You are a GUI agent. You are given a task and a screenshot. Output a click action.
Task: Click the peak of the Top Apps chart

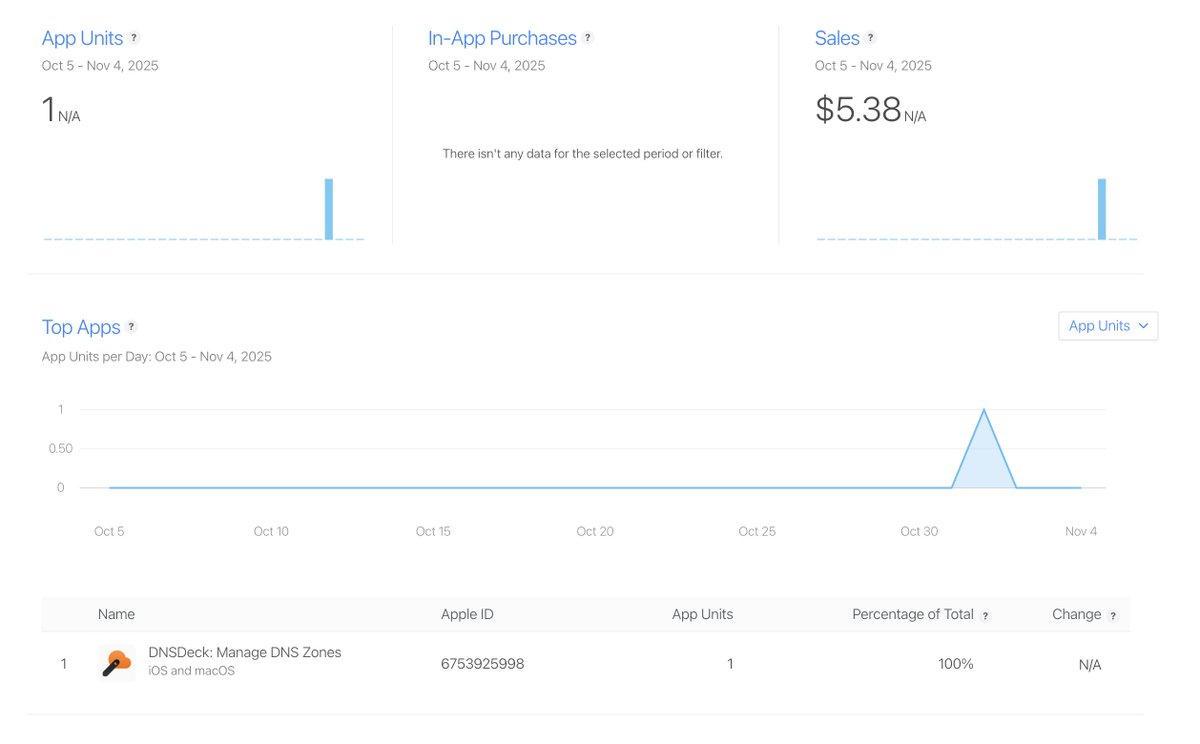click(x=984, y=410)
